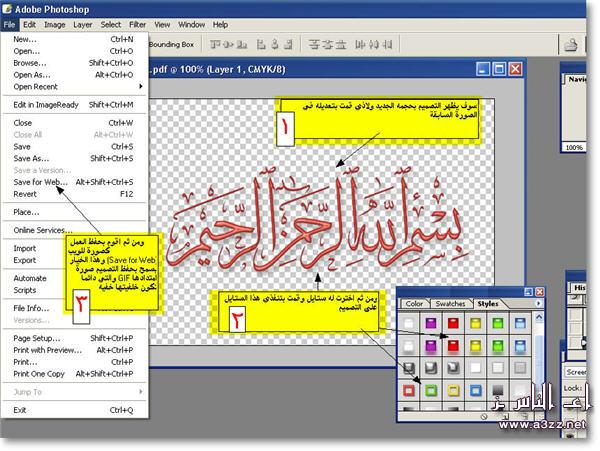Apply the purple glass button style in top row
Screen dimensions: 600x451
pyautogui.click(x=431, y=323)
